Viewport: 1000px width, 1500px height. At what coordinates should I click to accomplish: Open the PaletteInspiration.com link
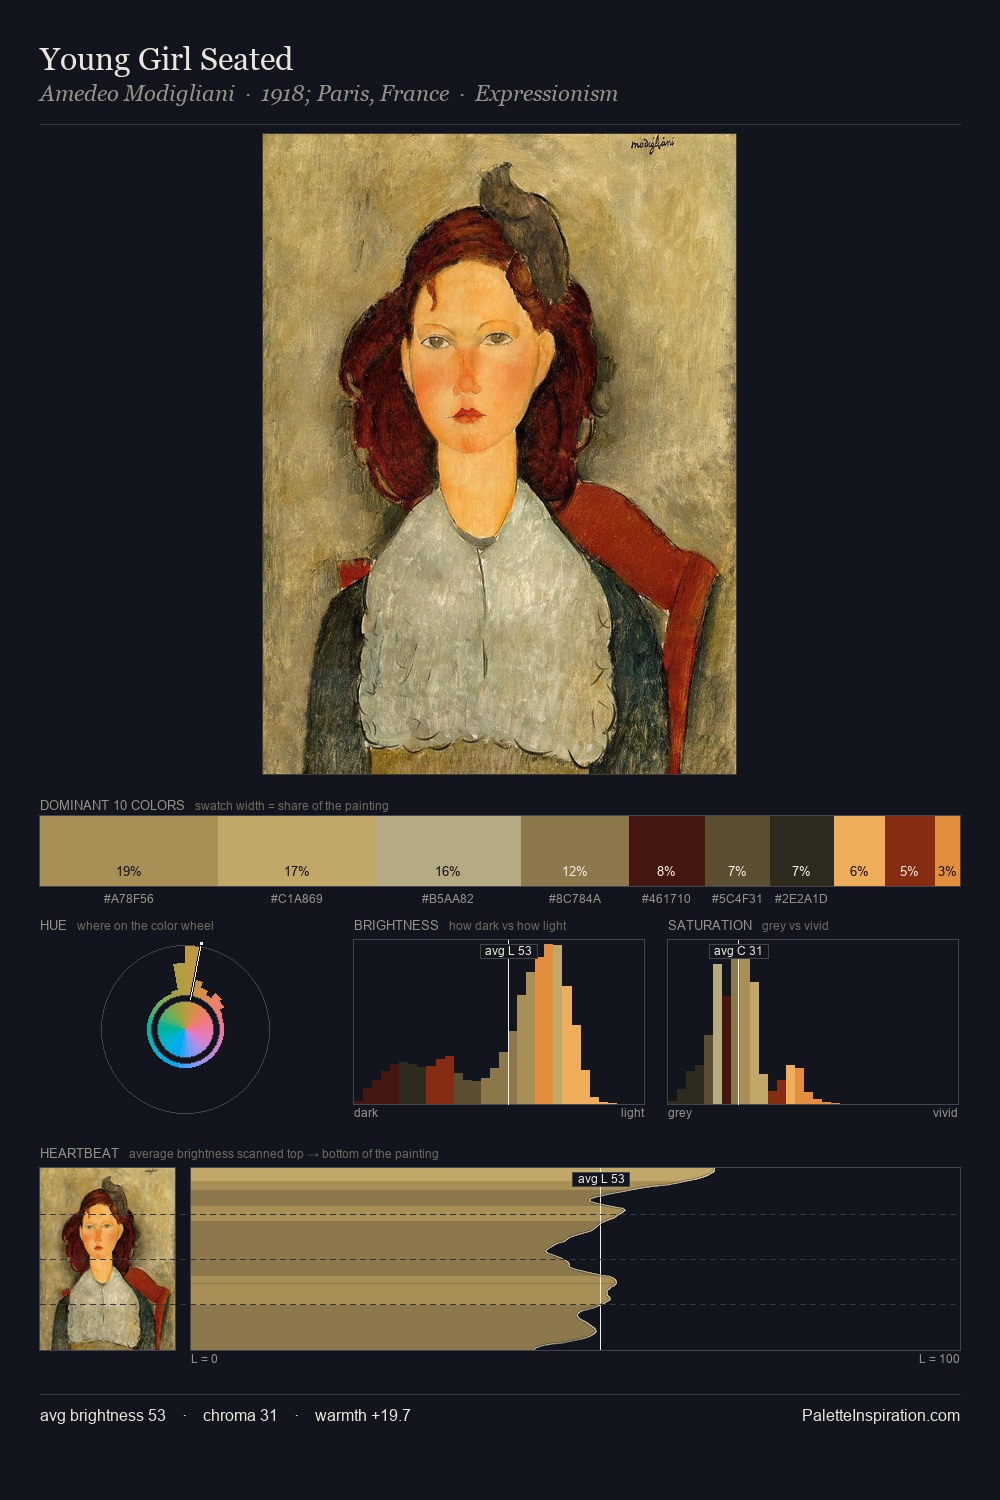click(x=881, y=1415)
